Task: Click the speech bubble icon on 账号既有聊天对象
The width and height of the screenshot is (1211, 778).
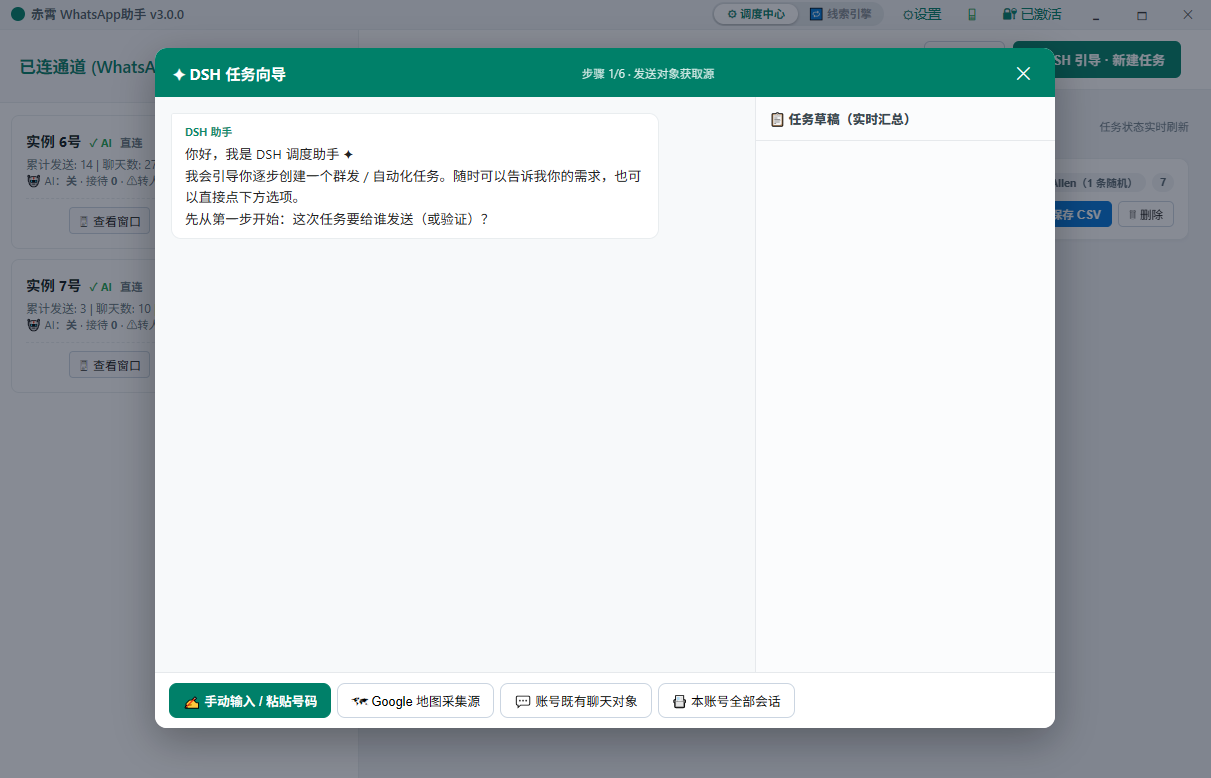Action: (522, 702)
